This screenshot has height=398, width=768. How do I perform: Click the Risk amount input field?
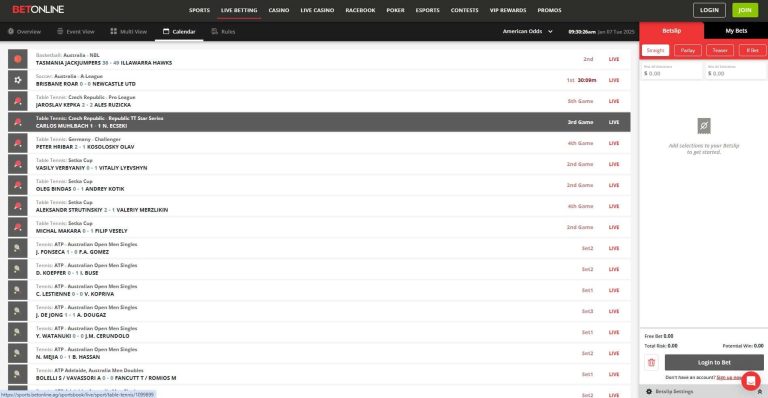click(672, 71)
